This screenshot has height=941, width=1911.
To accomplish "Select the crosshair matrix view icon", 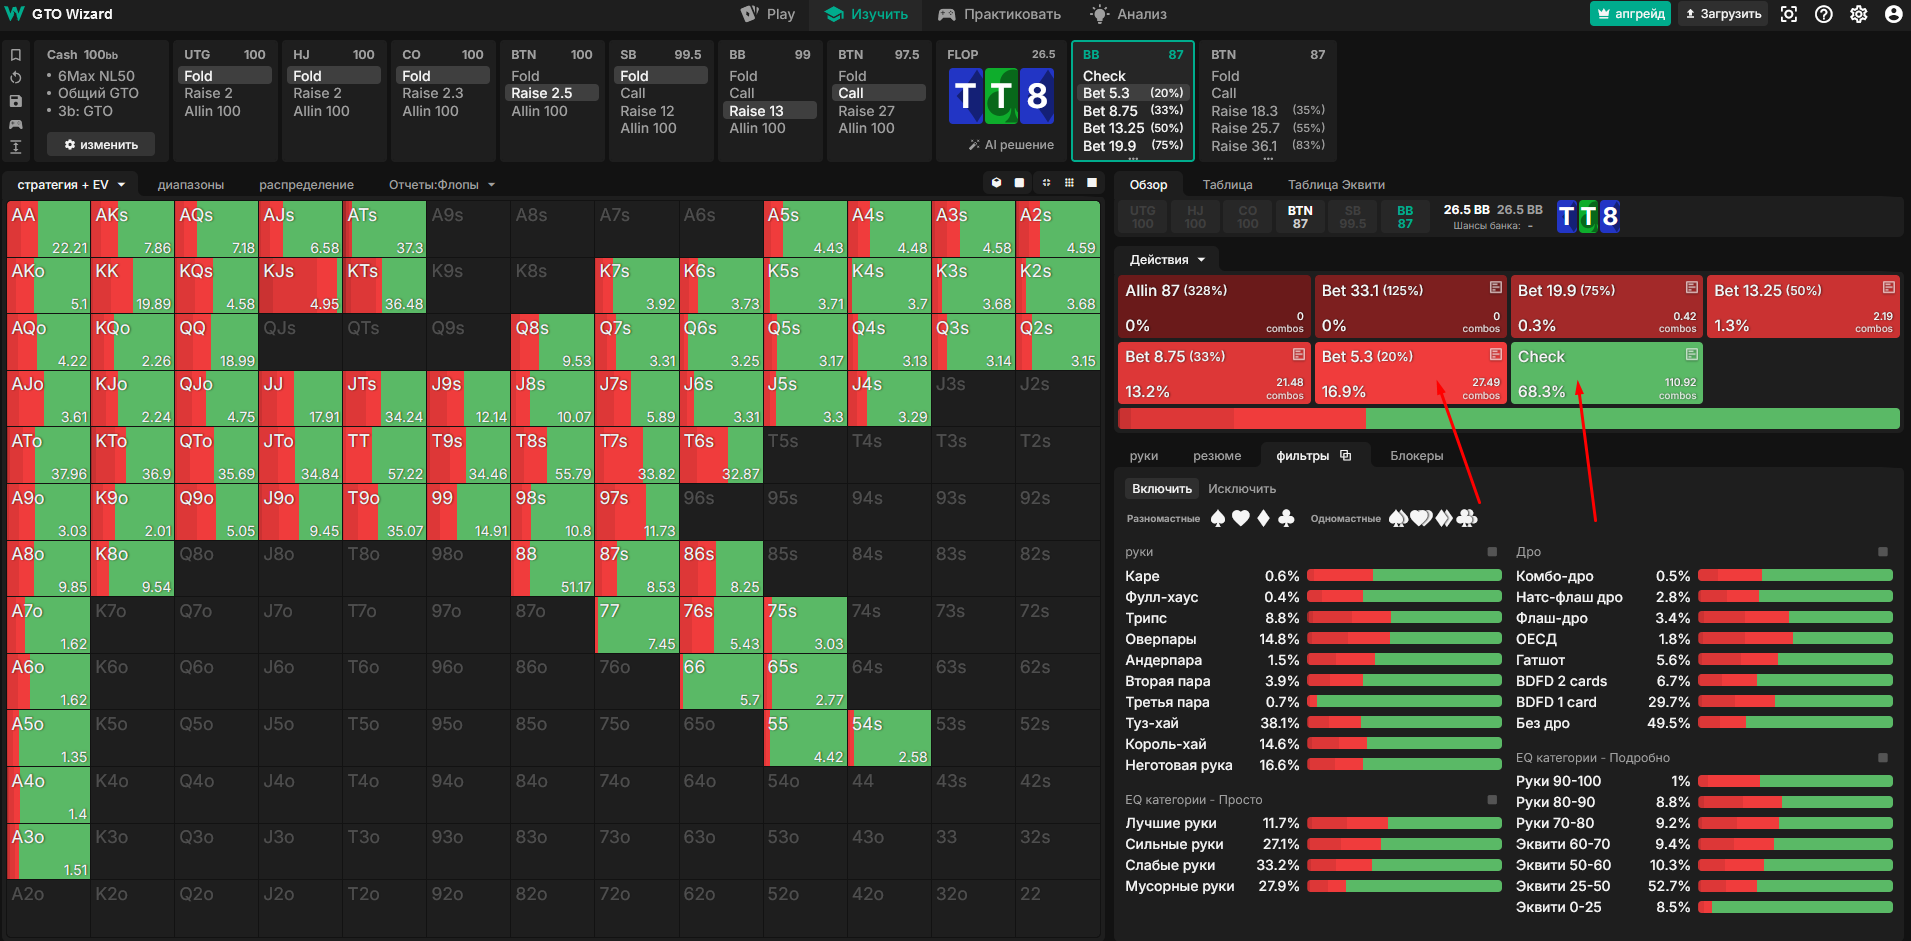I will pyautogui.click(x=1046, y=183).
